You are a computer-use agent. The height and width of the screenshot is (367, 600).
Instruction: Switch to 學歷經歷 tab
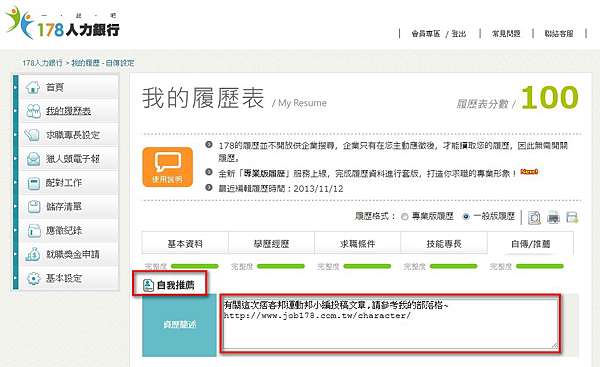click(x=271, y=243)
